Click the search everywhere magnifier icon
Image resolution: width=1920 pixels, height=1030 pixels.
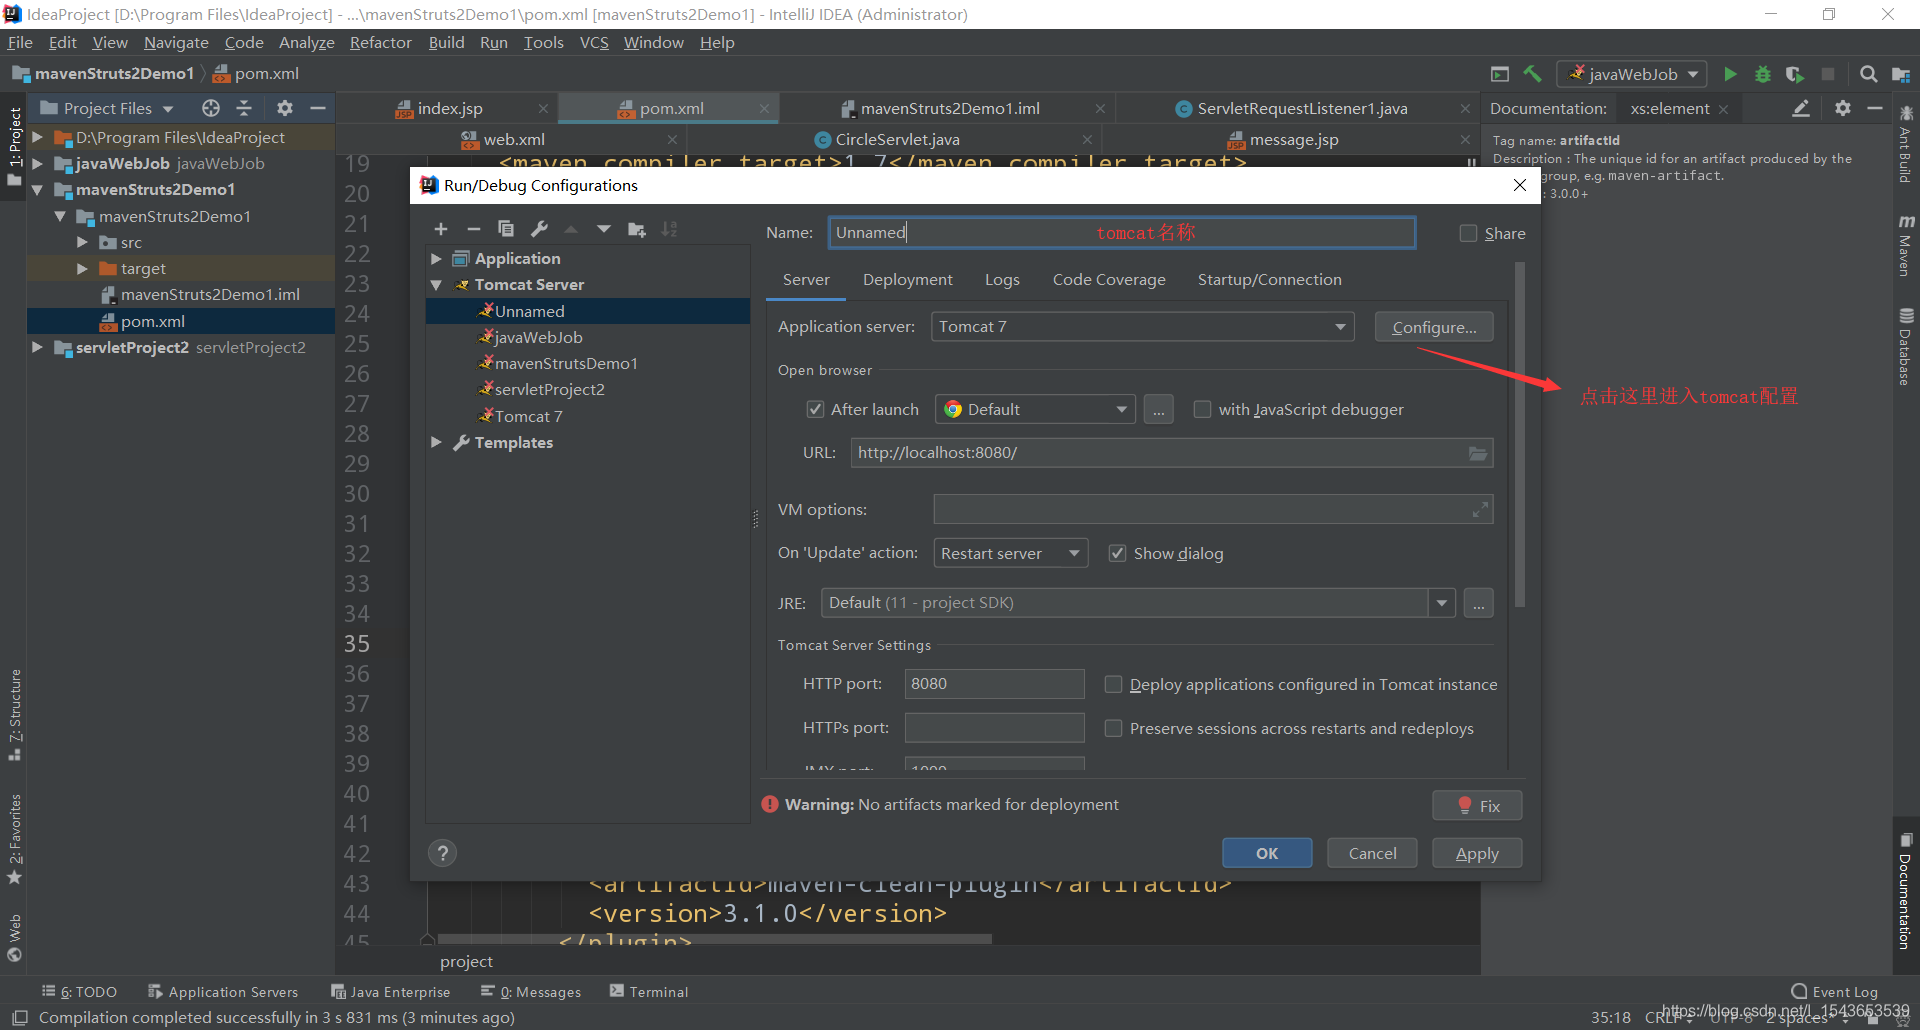pos(1868,74)
